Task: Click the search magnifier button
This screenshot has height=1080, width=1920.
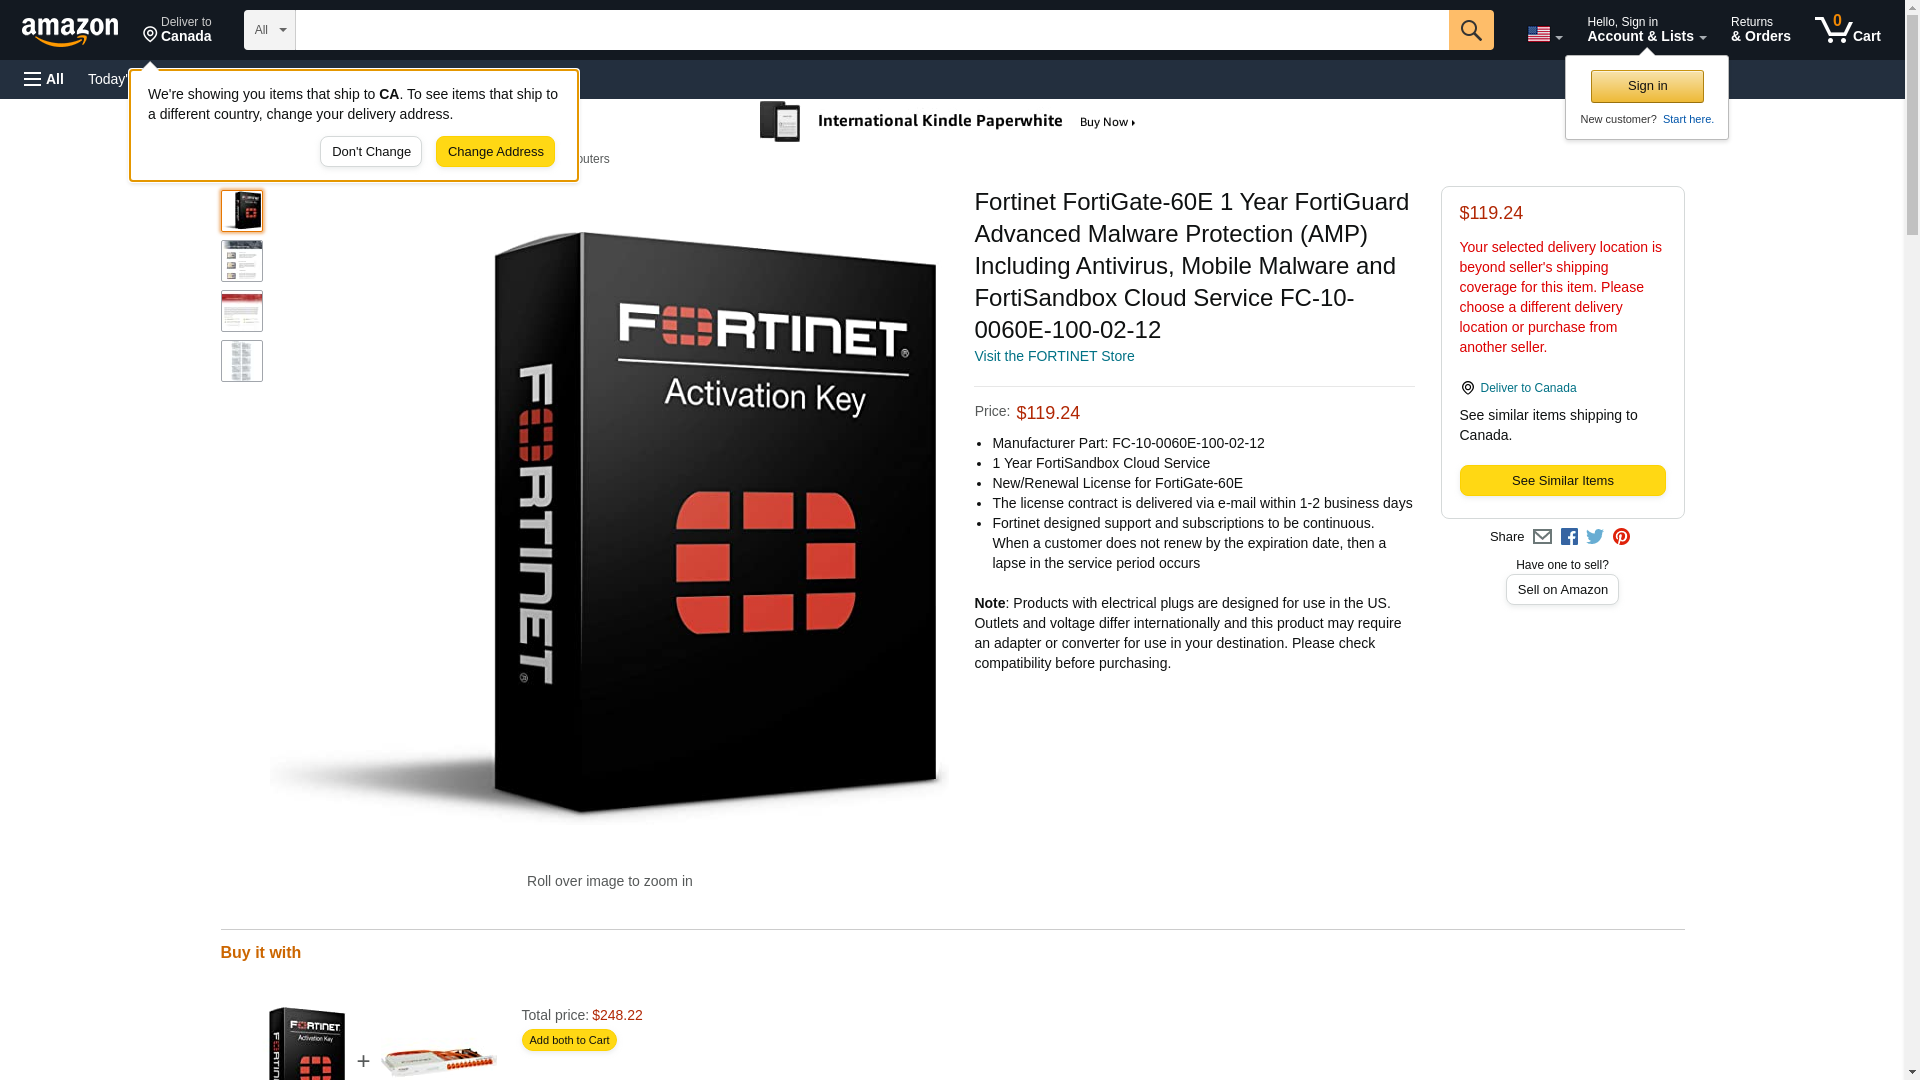Action: click(x=1471, y=30)
